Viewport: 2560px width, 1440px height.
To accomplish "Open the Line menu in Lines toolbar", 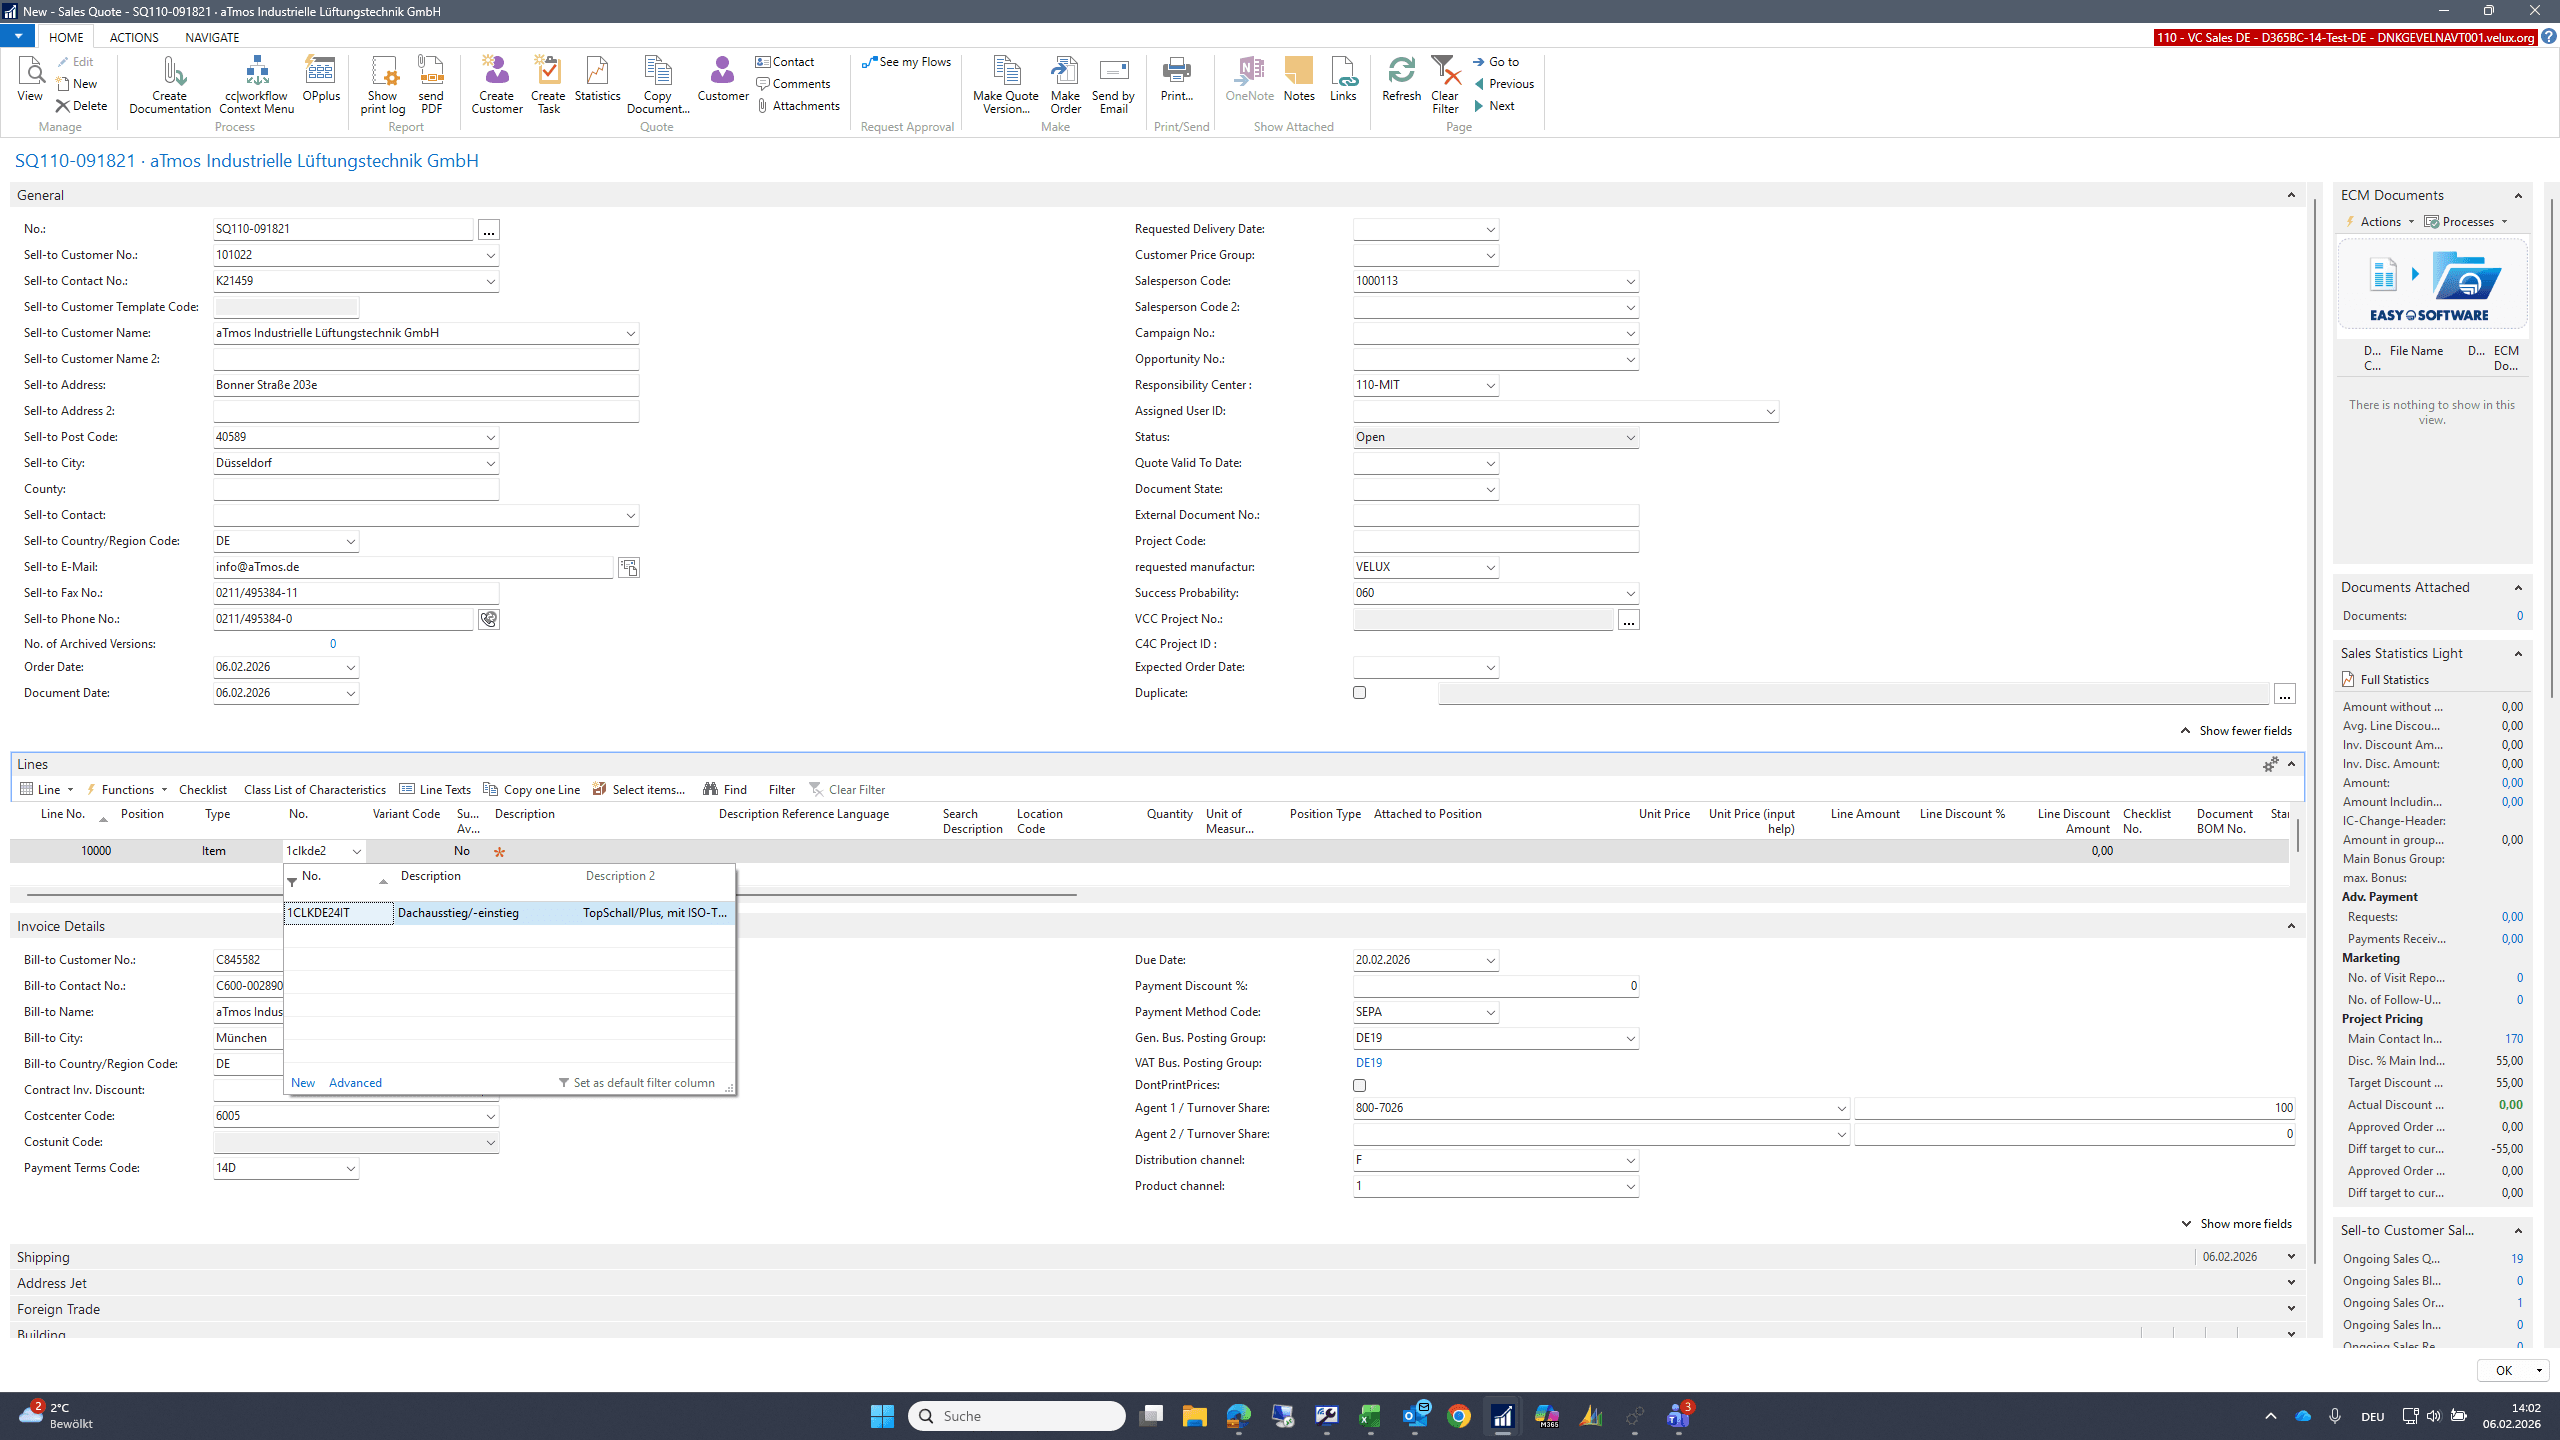I will pyautogui.click(x=47, y=789).
